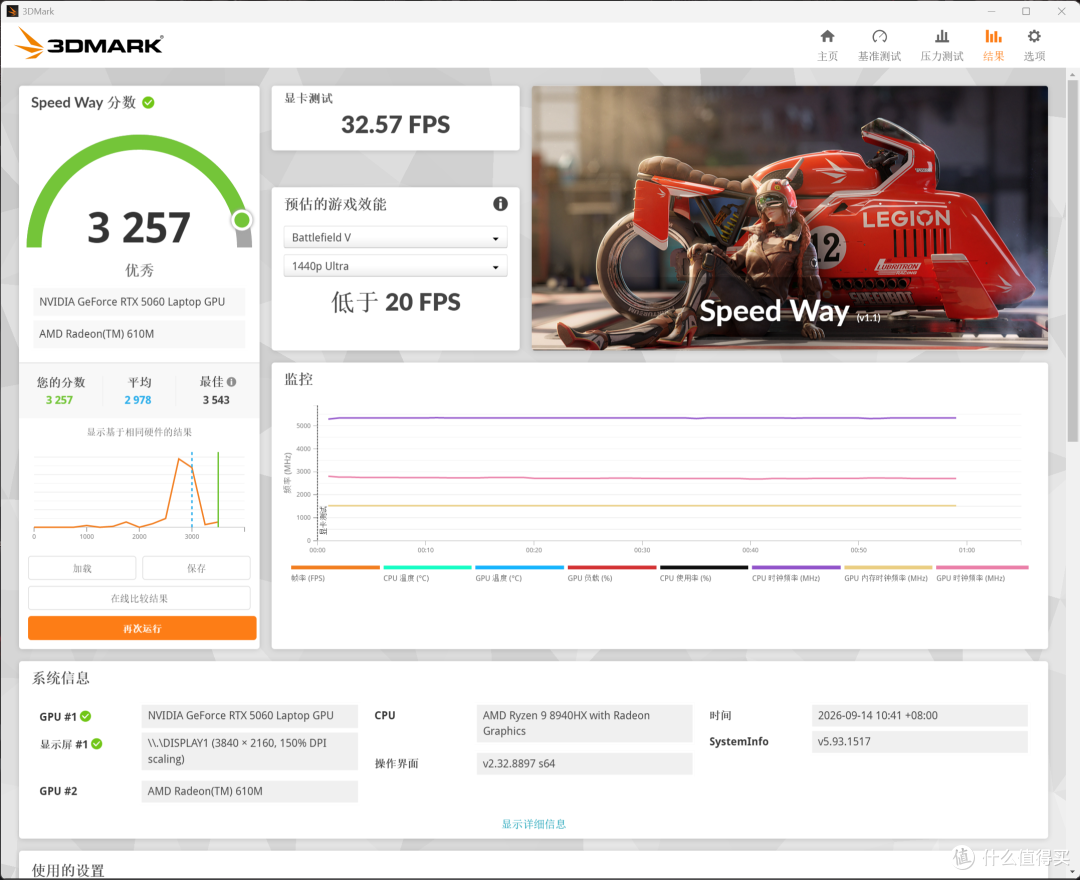Click the 3DMark title bar app icon
The width and height of the screenshot is (1080, 880).
[12, 11]
